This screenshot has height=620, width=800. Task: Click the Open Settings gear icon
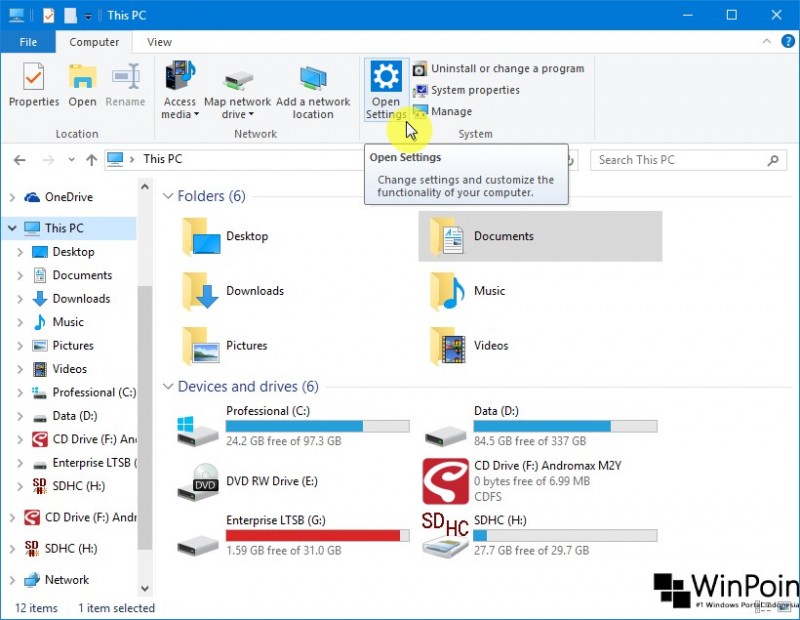coord(386,76)
